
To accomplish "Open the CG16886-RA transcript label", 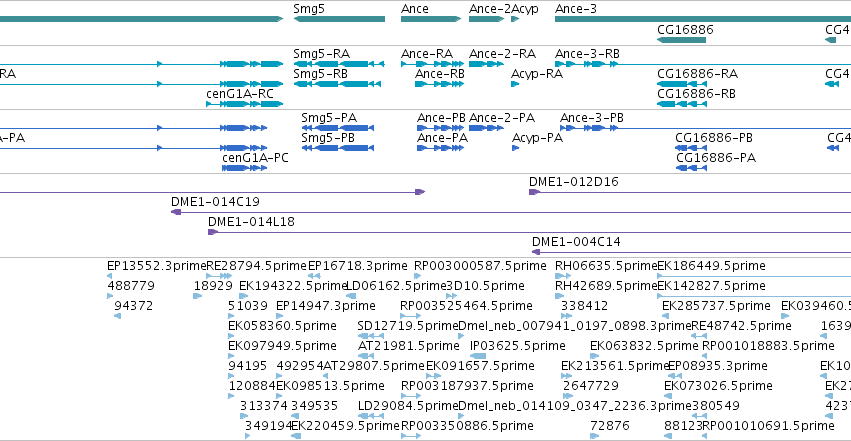I will click(x=697, y=74).
